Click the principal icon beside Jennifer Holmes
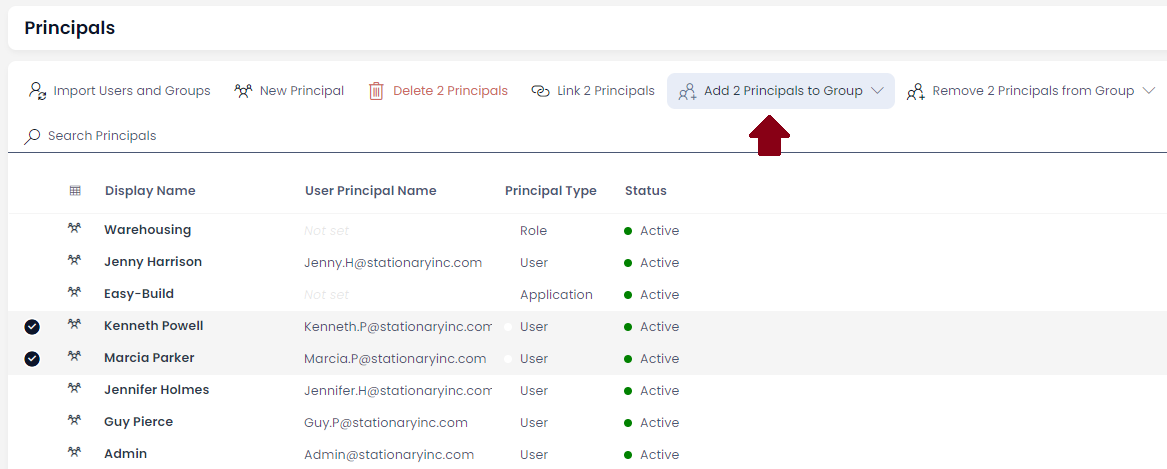This screenshot has width=1167, height=469. [x=74, y=388]
